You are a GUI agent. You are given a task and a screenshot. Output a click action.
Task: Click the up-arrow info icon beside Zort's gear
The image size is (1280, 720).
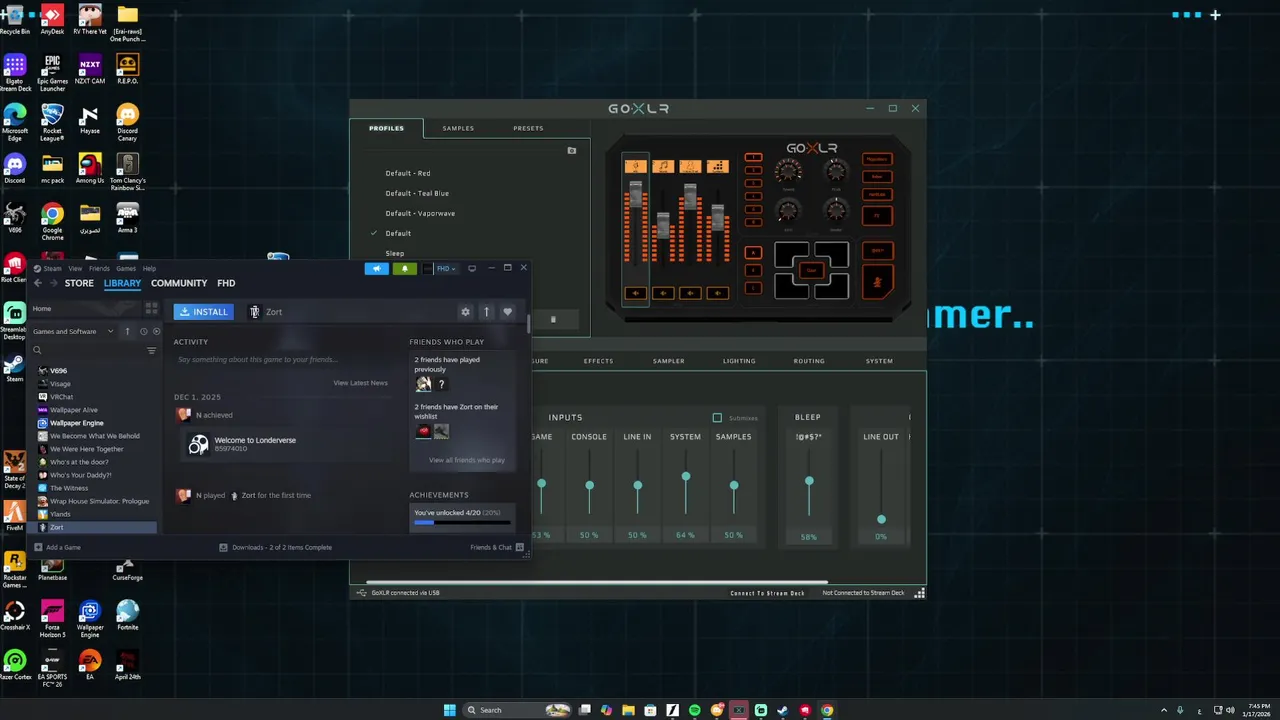click(x=487, y=312)
